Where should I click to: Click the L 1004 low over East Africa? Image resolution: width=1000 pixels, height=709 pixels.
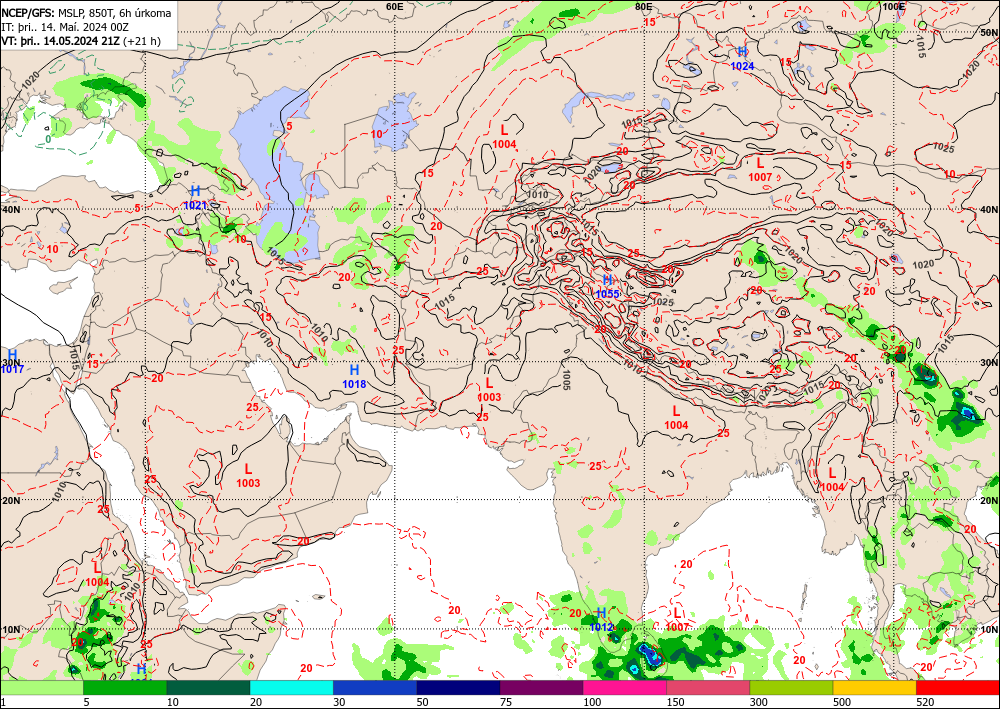97,574
